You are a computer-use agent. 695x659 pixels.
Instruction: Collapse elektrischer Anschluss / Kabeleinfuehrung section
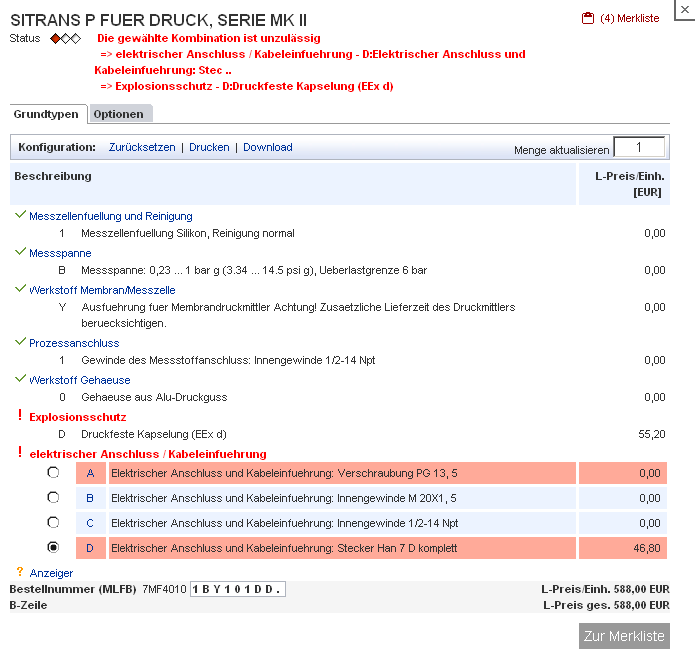coord(148,454)
